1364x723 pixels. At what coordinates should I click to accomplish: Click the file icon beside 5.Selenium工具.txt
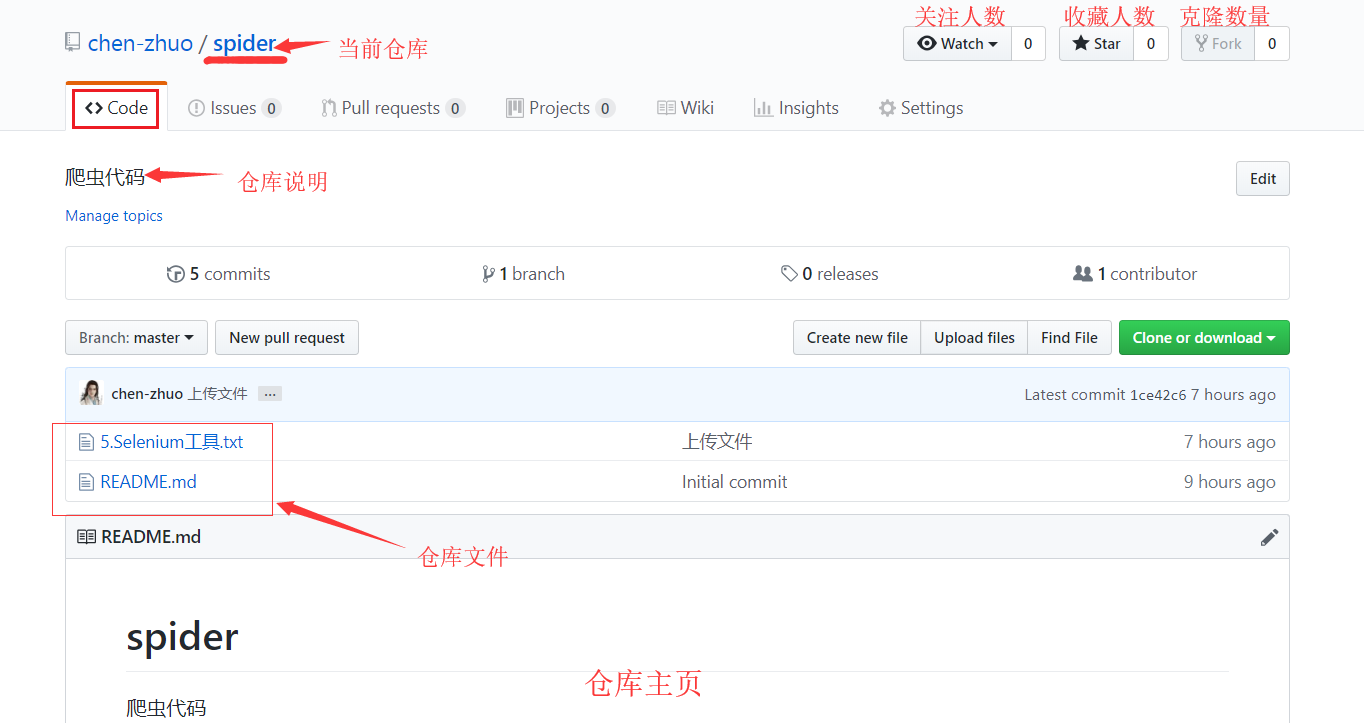click(x=87, y=441)
